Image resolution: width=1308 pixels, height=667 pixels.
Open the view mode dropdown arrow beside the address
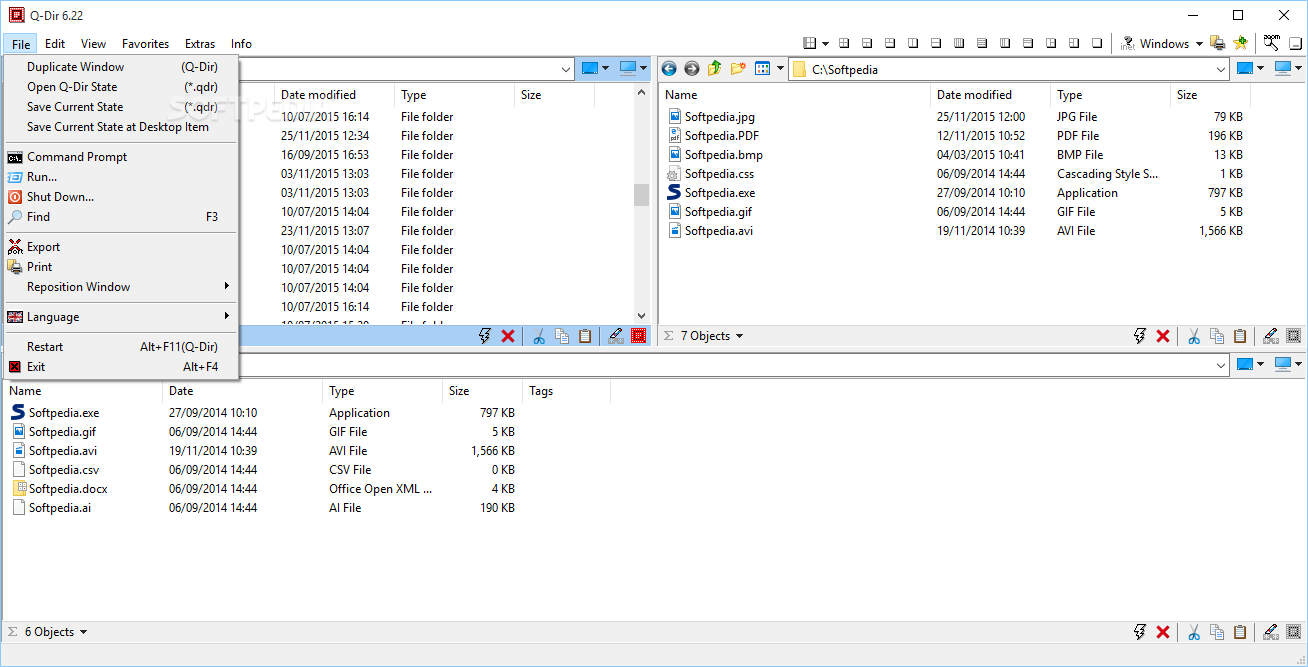(x=778, y=69)
